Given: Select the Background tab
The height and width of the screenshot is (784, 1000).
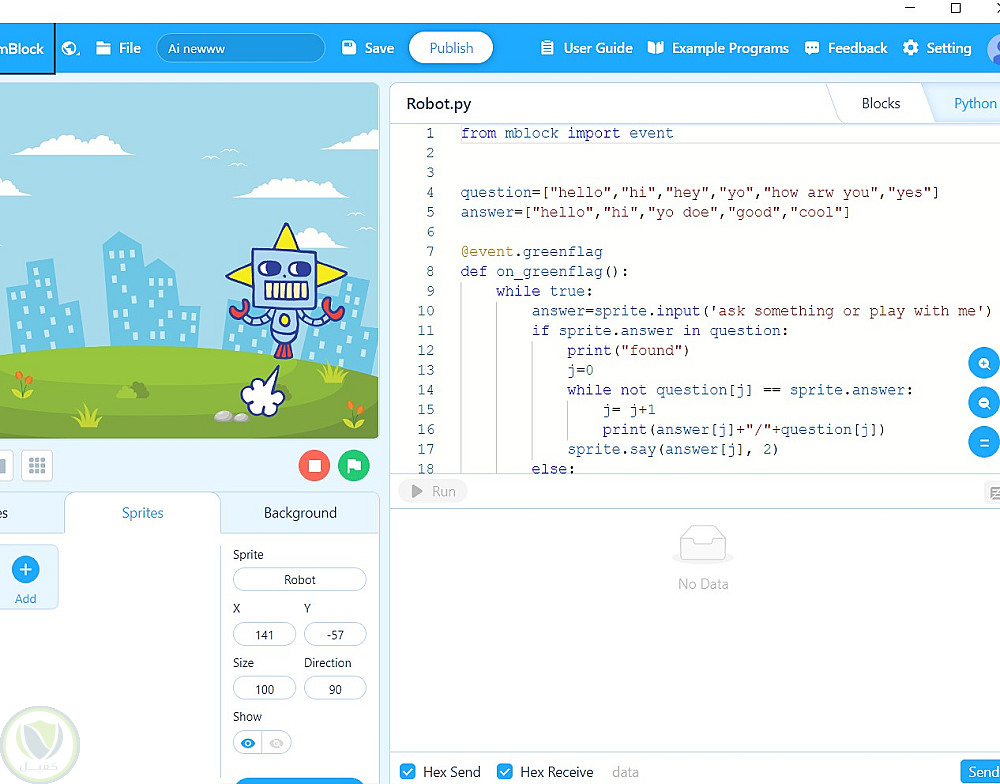Looking at the screenshot, I should tap(300, 513).
